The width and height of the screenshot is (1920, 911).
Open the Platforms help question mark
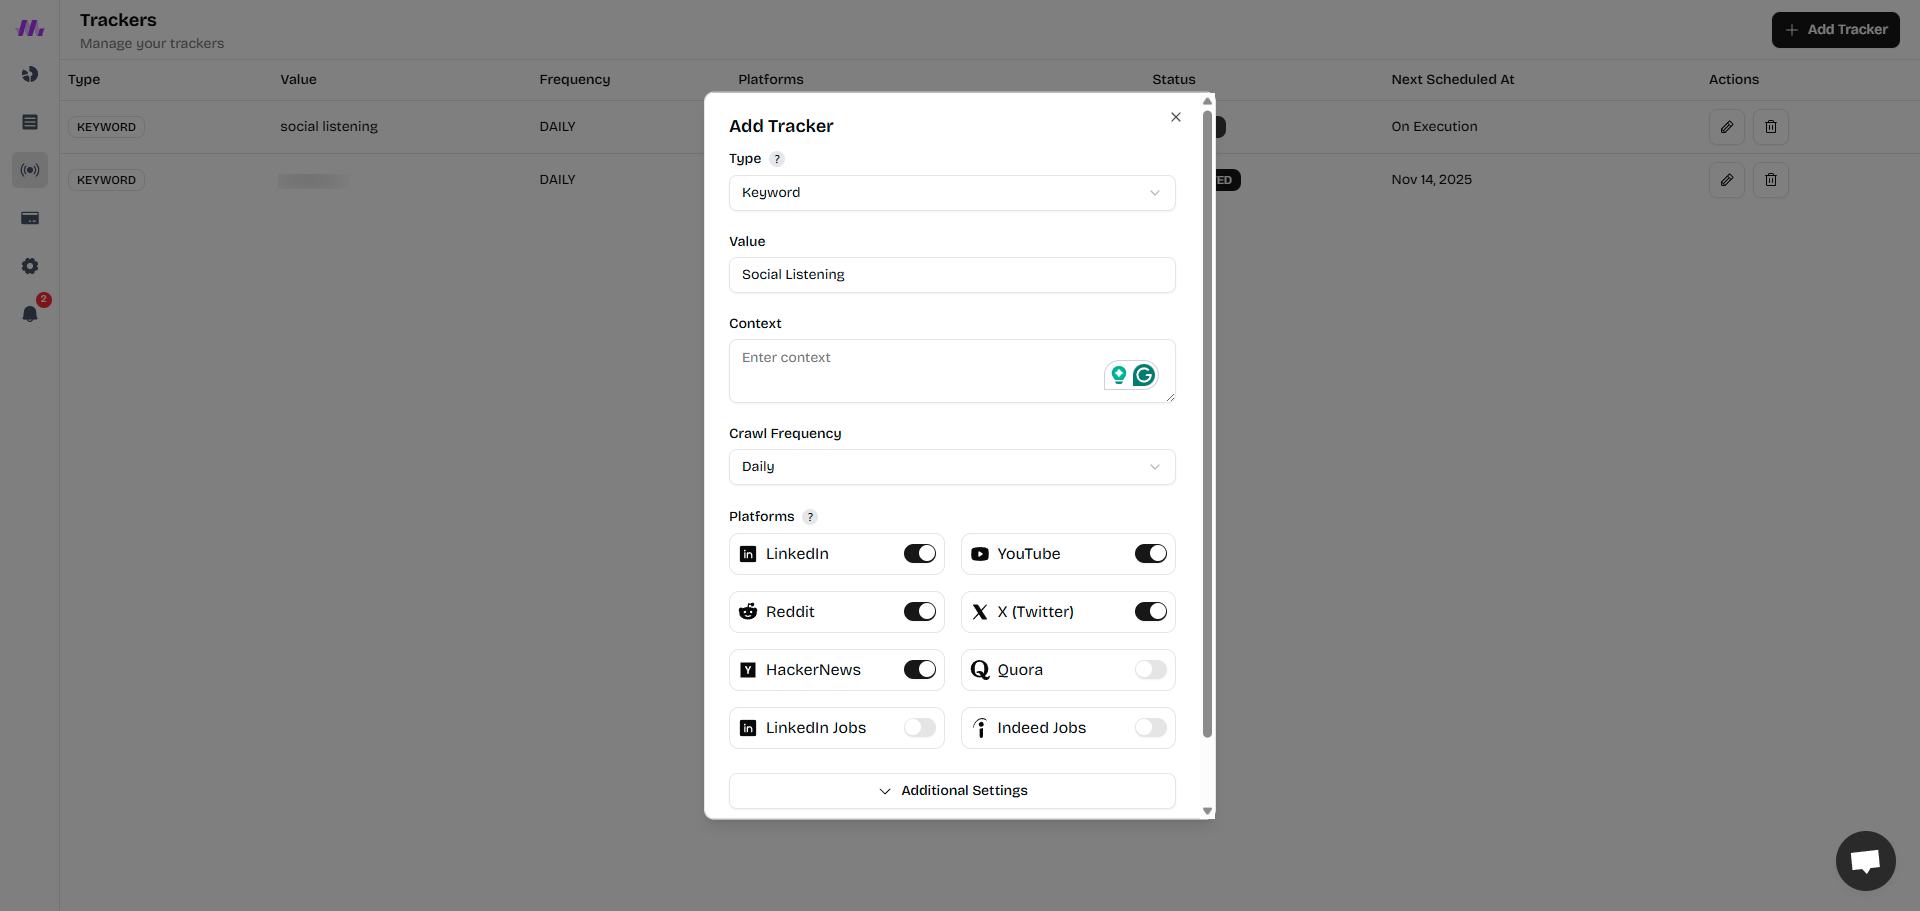tap(810, 517)
